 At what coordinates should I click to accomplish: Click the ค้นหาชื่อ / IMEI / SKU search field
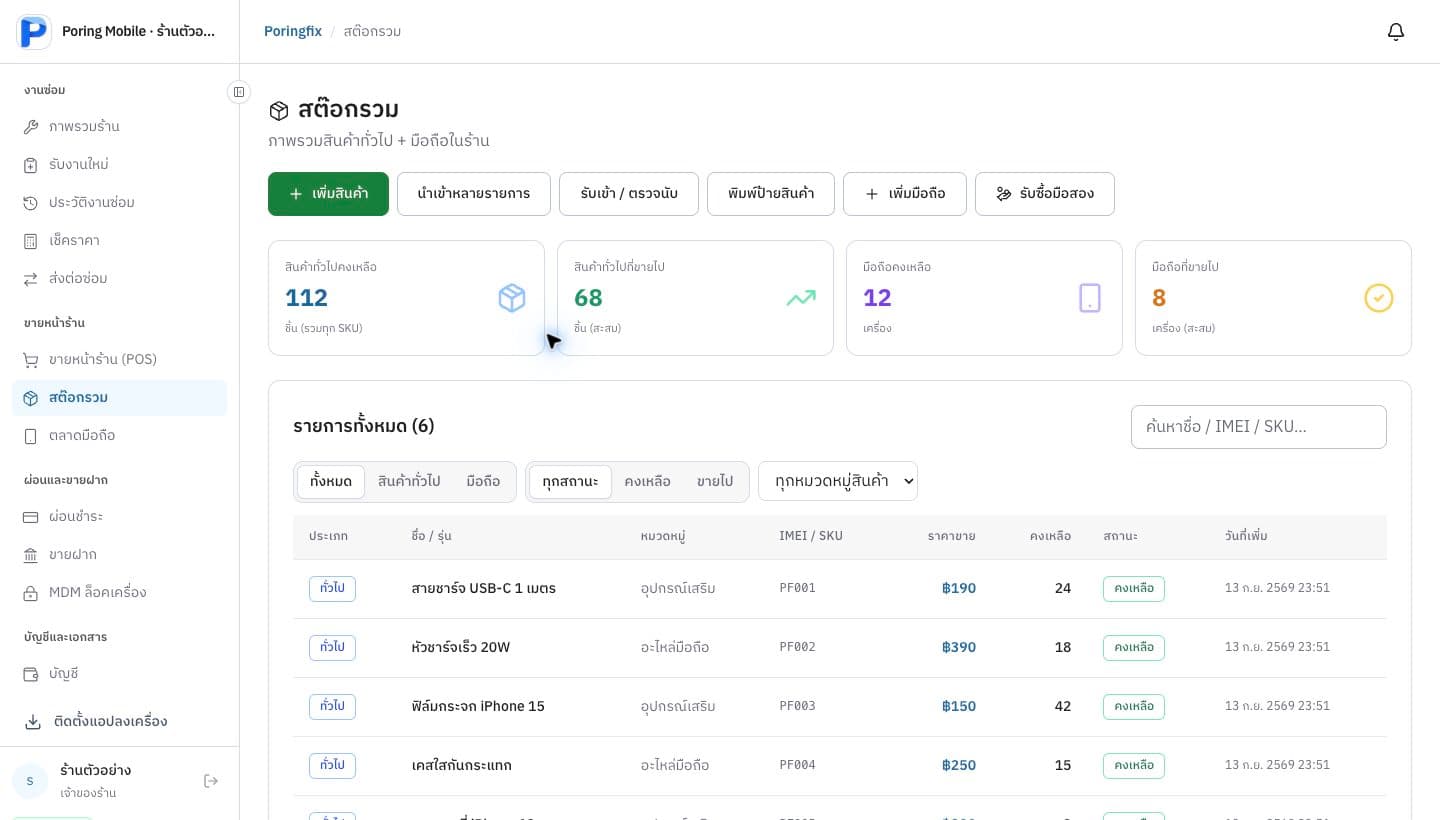[1259, 427]
